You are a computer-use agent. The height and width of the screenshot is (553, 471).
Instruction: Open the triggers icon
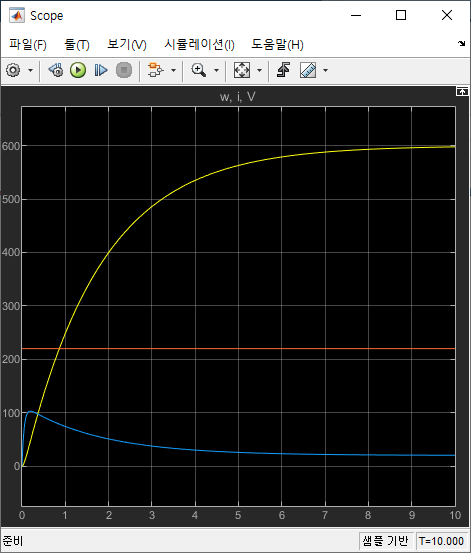tap(284, 70)
